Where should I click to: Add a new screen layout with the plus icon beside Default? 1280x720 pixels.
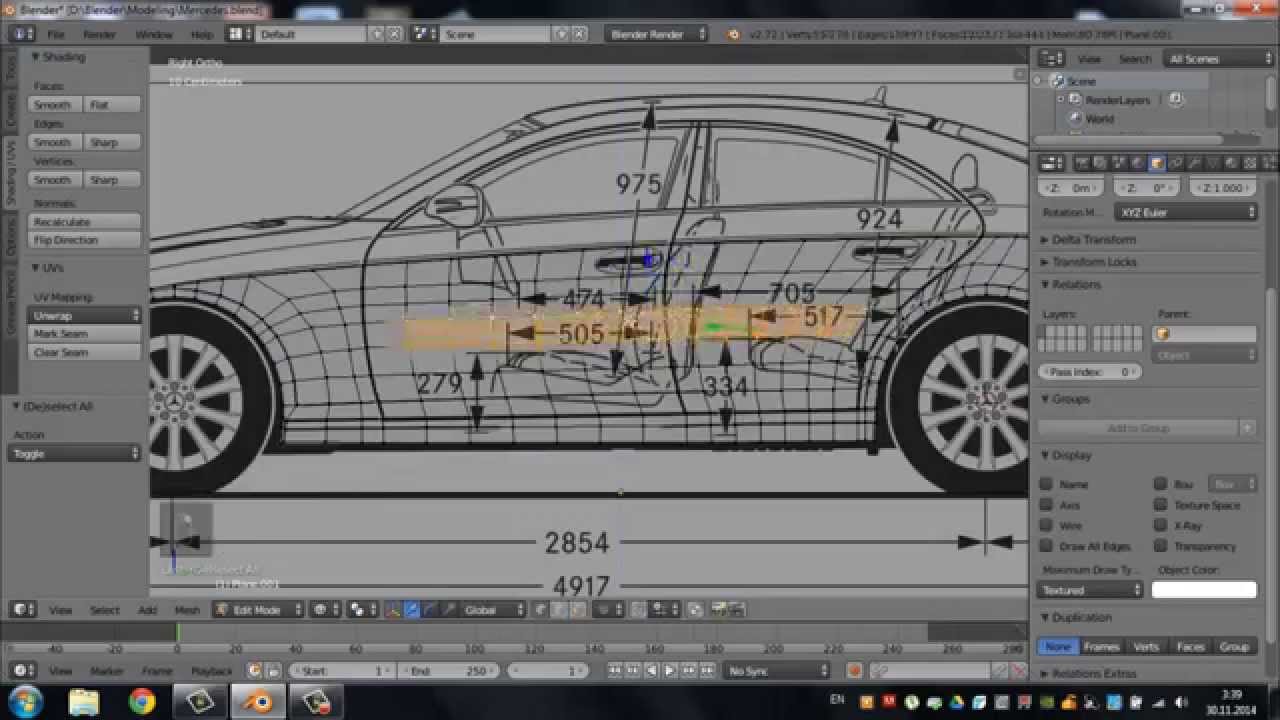coord(377,34)
